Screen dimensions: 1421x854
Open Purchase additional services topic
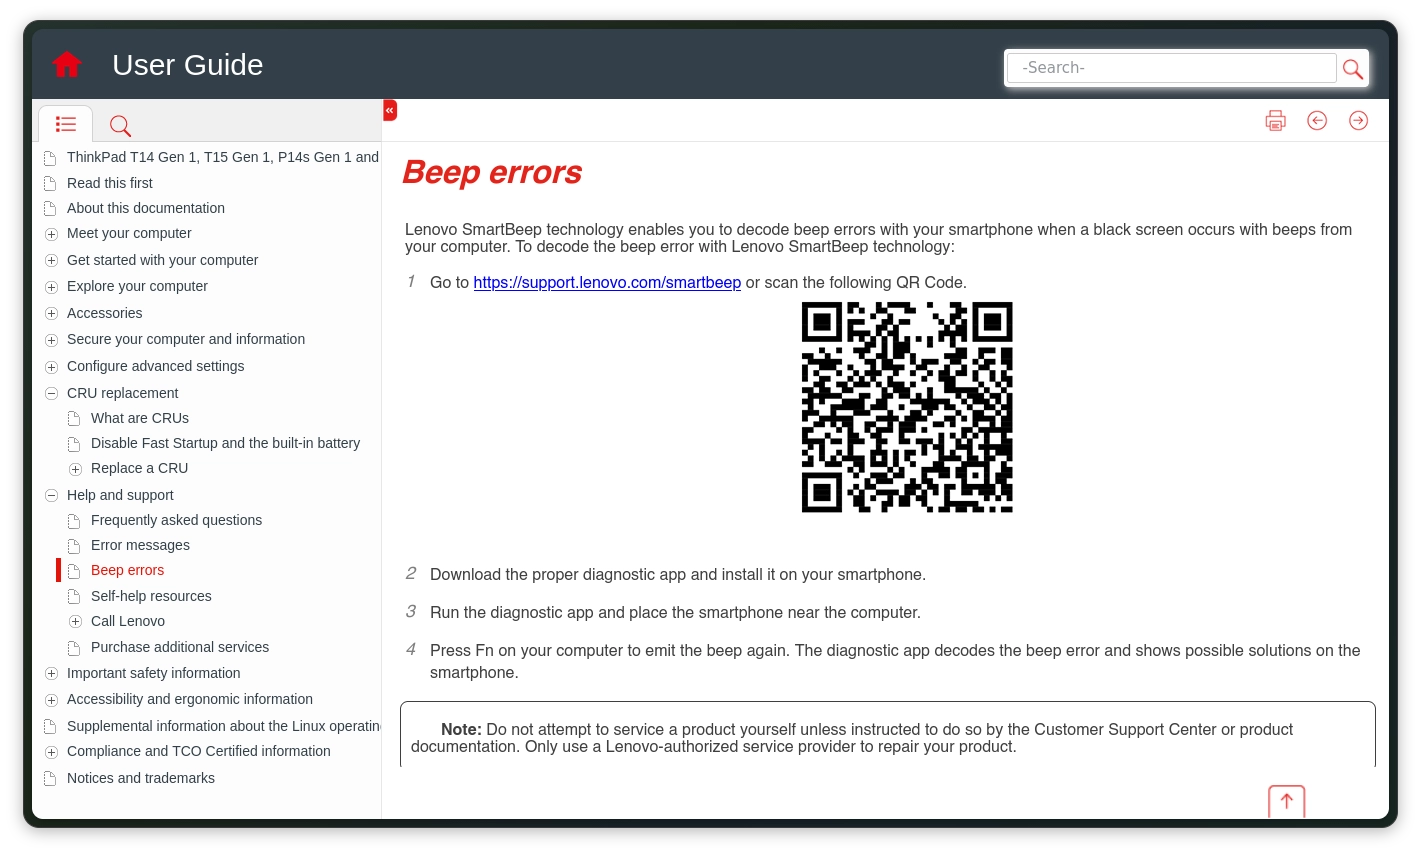(180, 647)
